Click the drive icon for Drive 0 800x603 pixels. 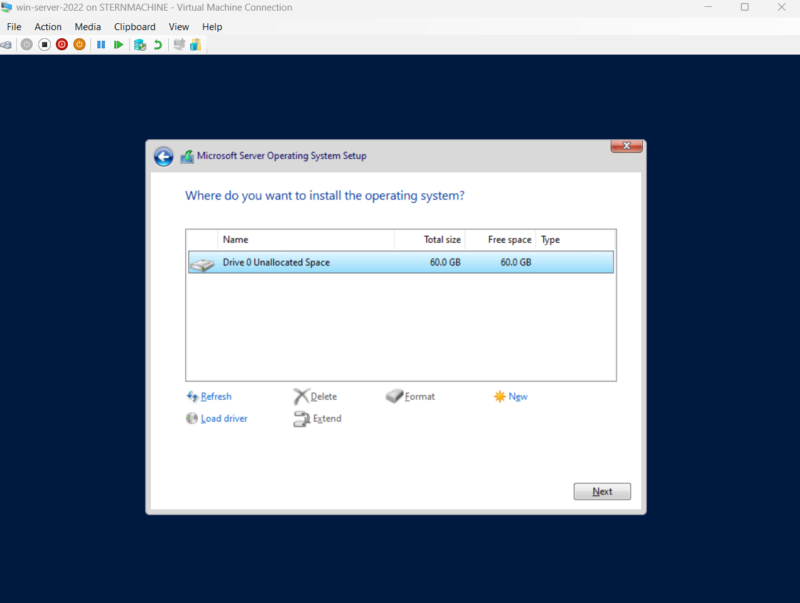coord(203,264)
